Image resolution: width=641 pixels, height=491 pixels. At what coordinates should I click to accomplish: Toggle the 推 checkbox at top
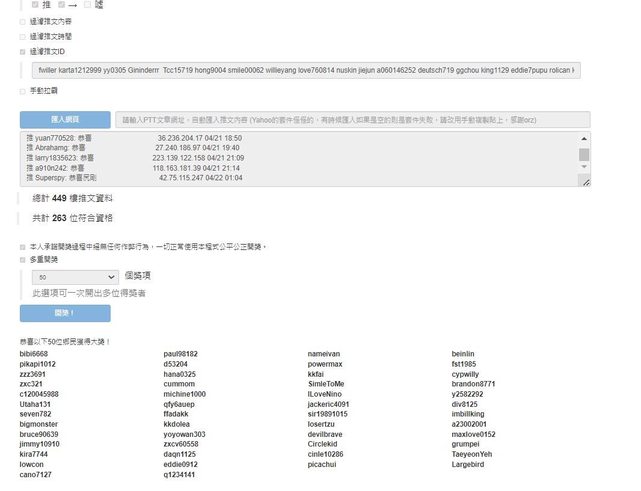coord(36,5)
